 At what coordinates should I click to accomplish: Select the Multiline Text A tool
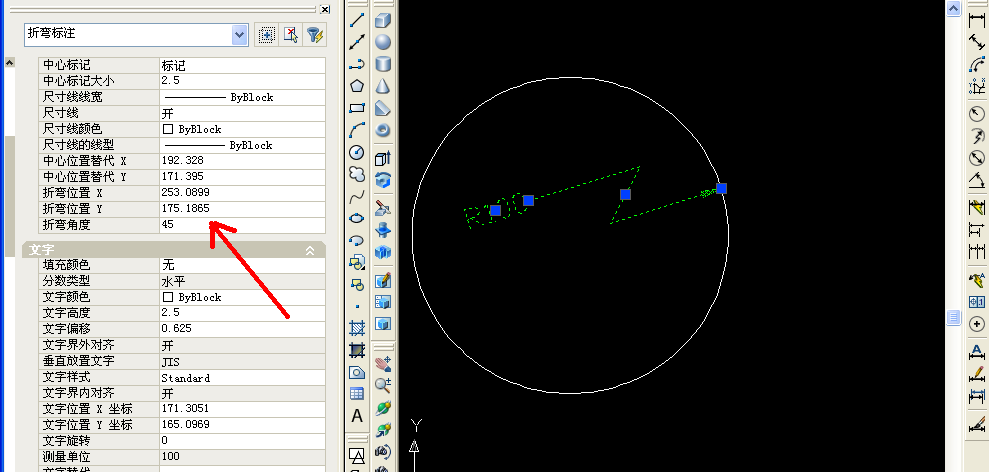tap(357, 416)
